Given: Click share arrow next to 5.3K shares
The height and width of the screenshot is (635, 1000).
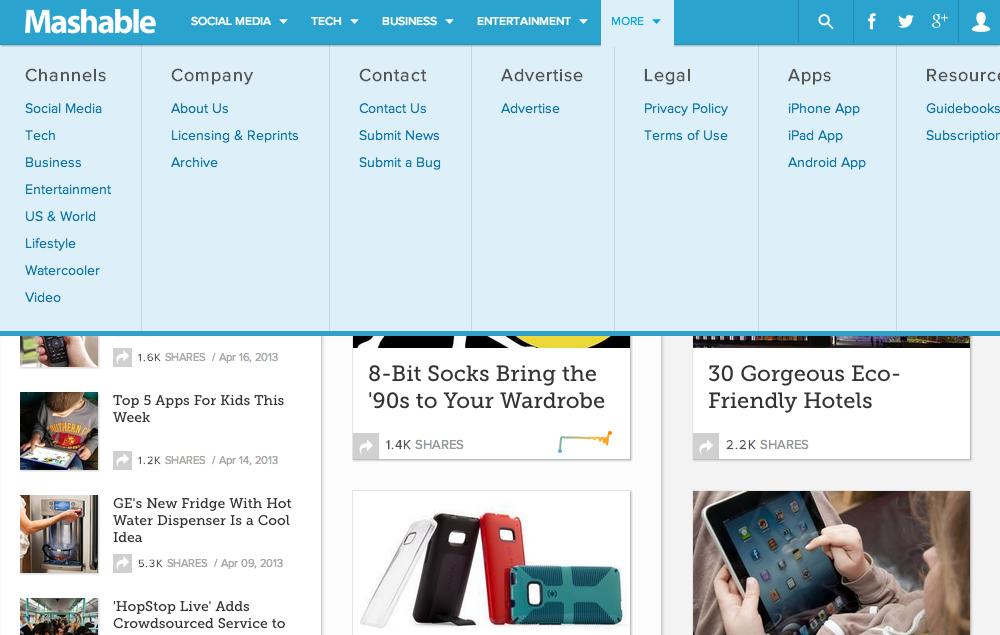Looking at the screenshot, I should 122,564.
